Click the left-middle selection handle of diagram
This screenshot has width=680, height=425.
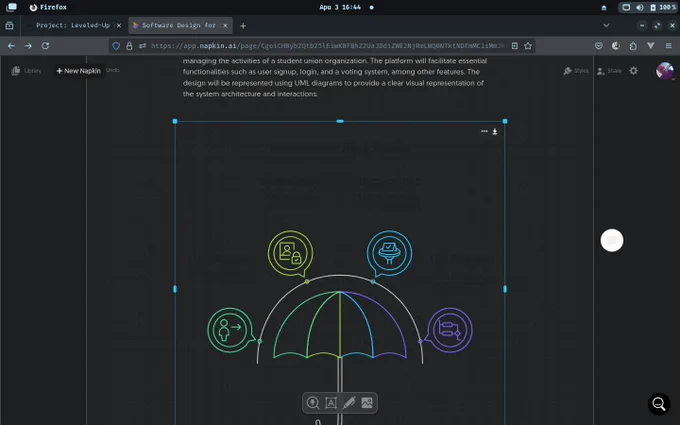(x=175, y=289)
